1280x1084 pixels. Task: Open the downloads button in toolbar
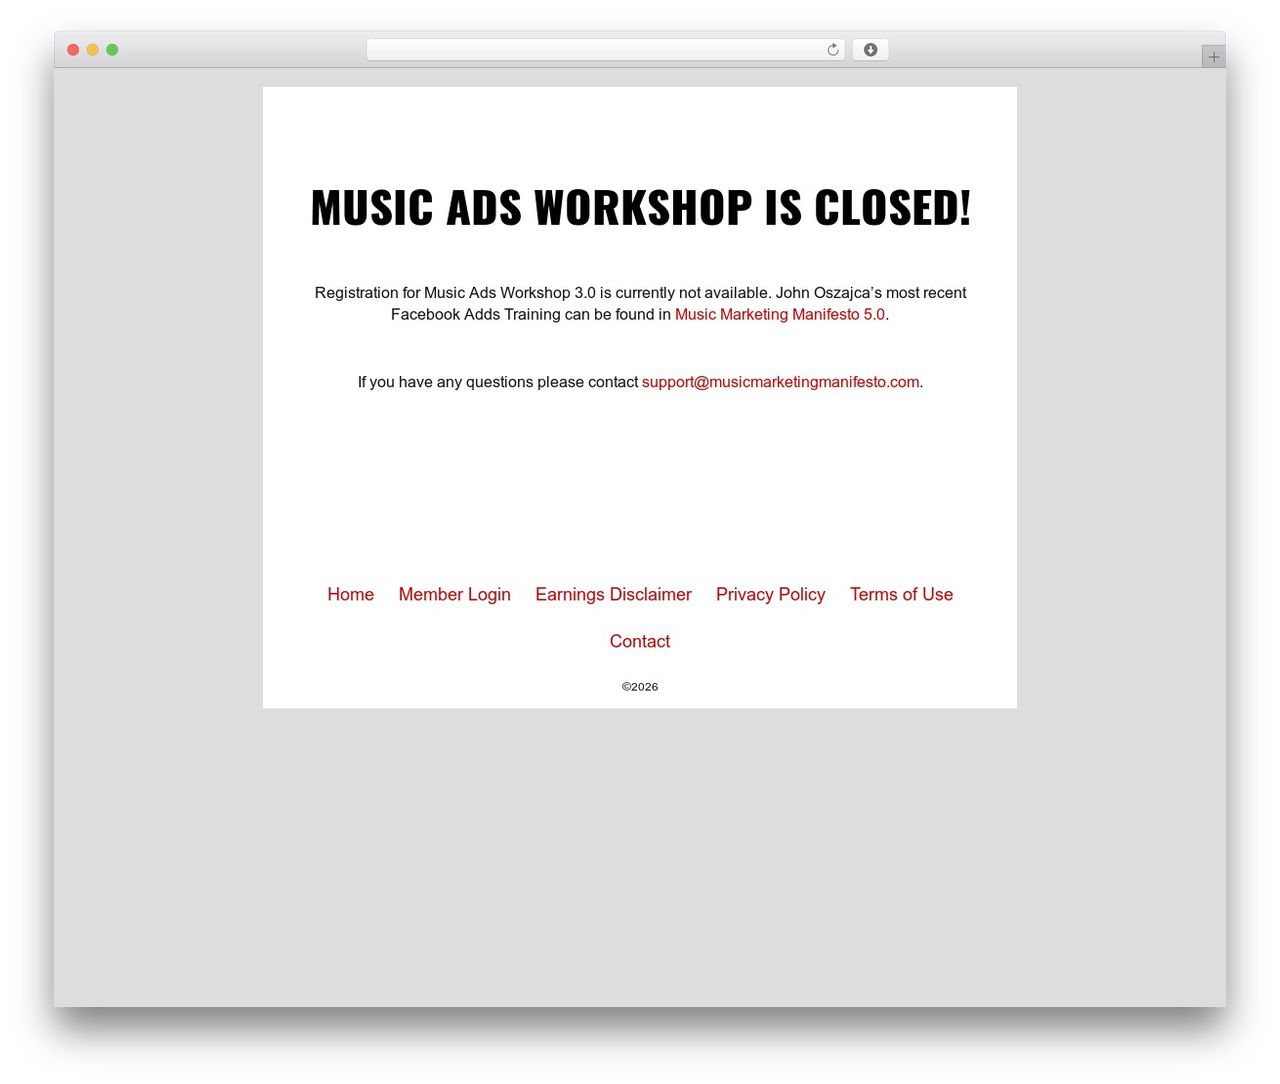[x=870, y=50]
